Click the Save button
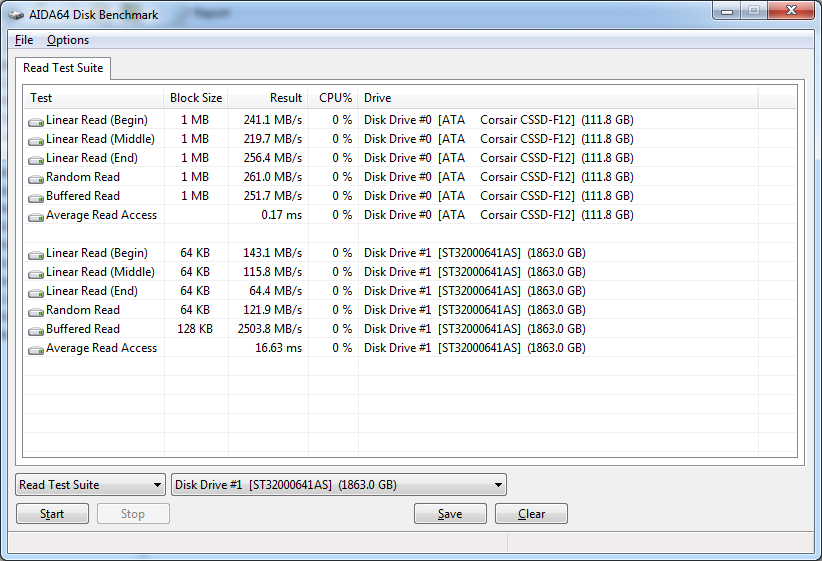This screenshot has width=822, height=561. click(x=450, y=514)
